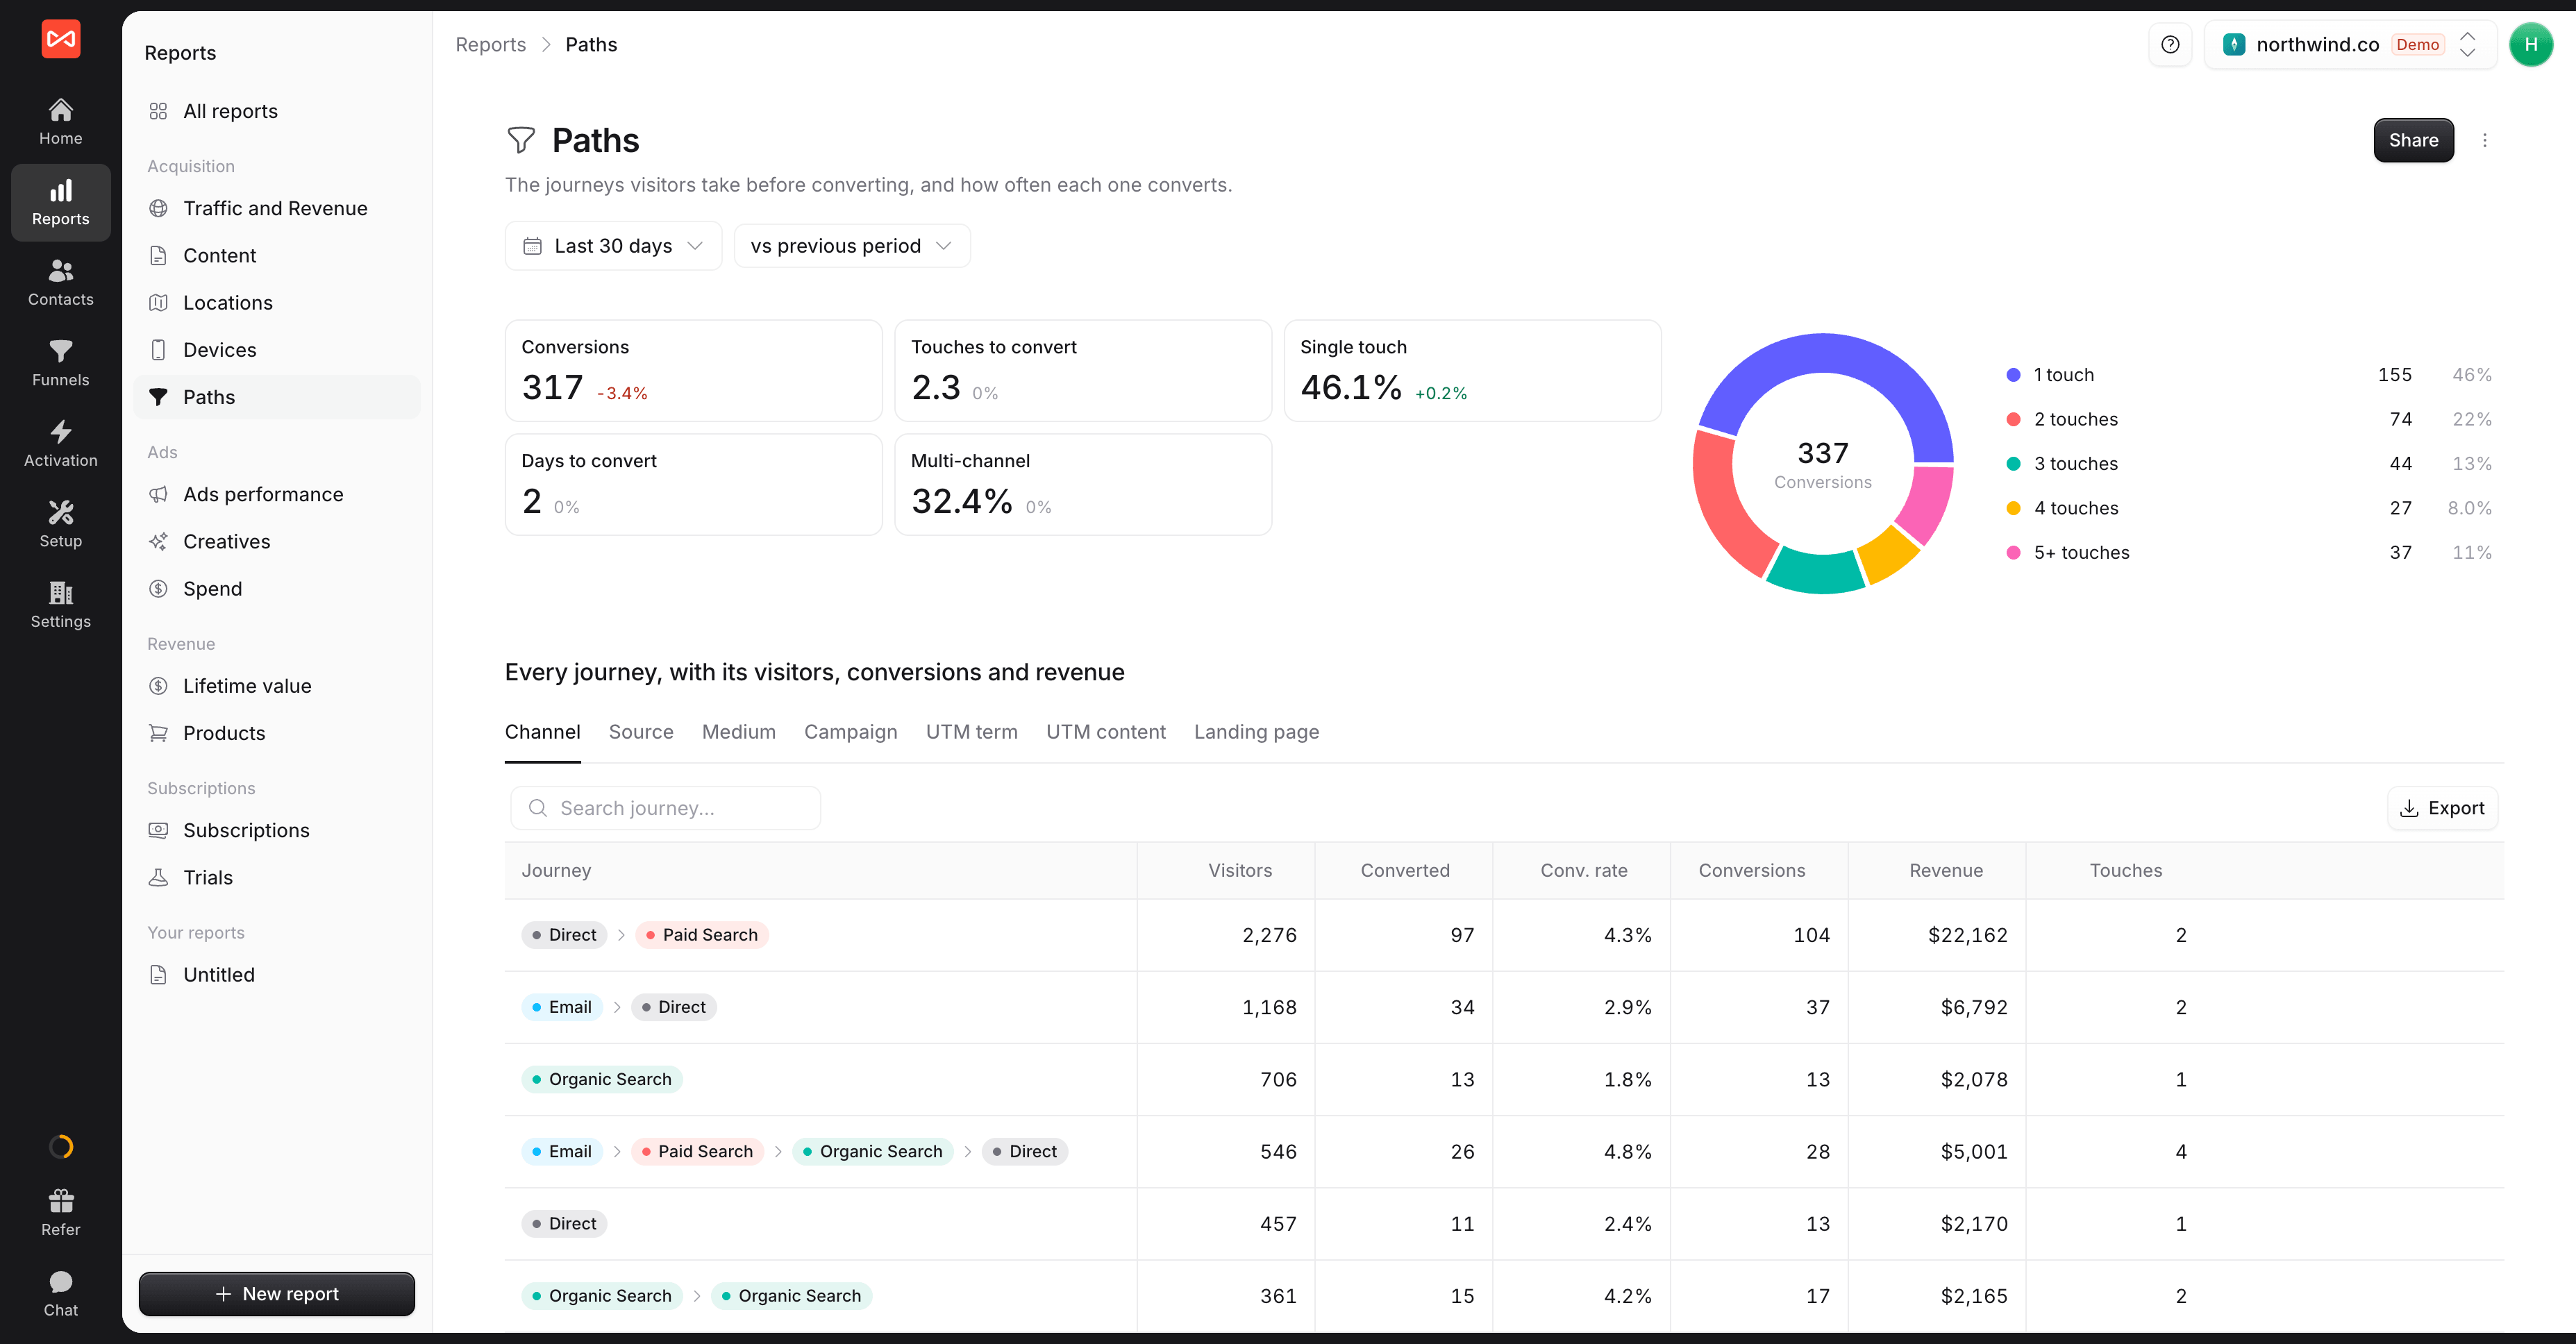Select the Campaign tab
2576x1344 pixels.
click(x=850, y=732)
